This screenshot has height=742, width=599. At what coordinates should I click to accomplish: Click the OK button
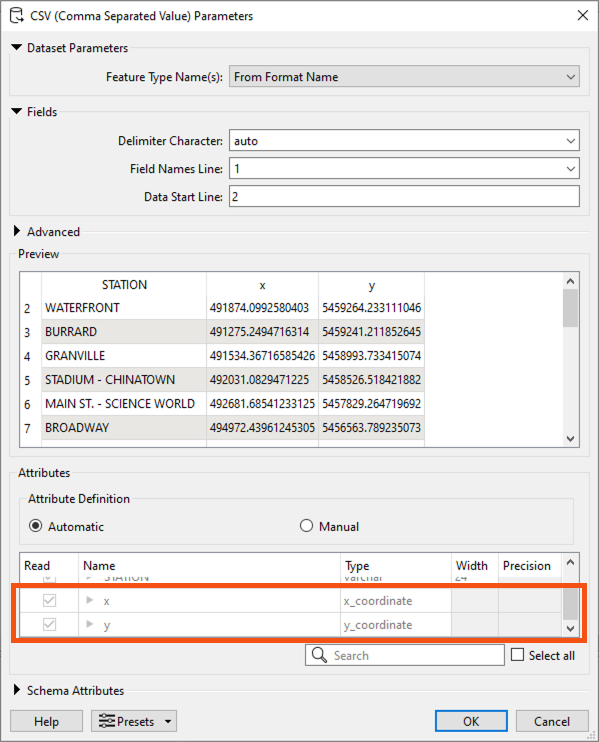pos(471,721)
